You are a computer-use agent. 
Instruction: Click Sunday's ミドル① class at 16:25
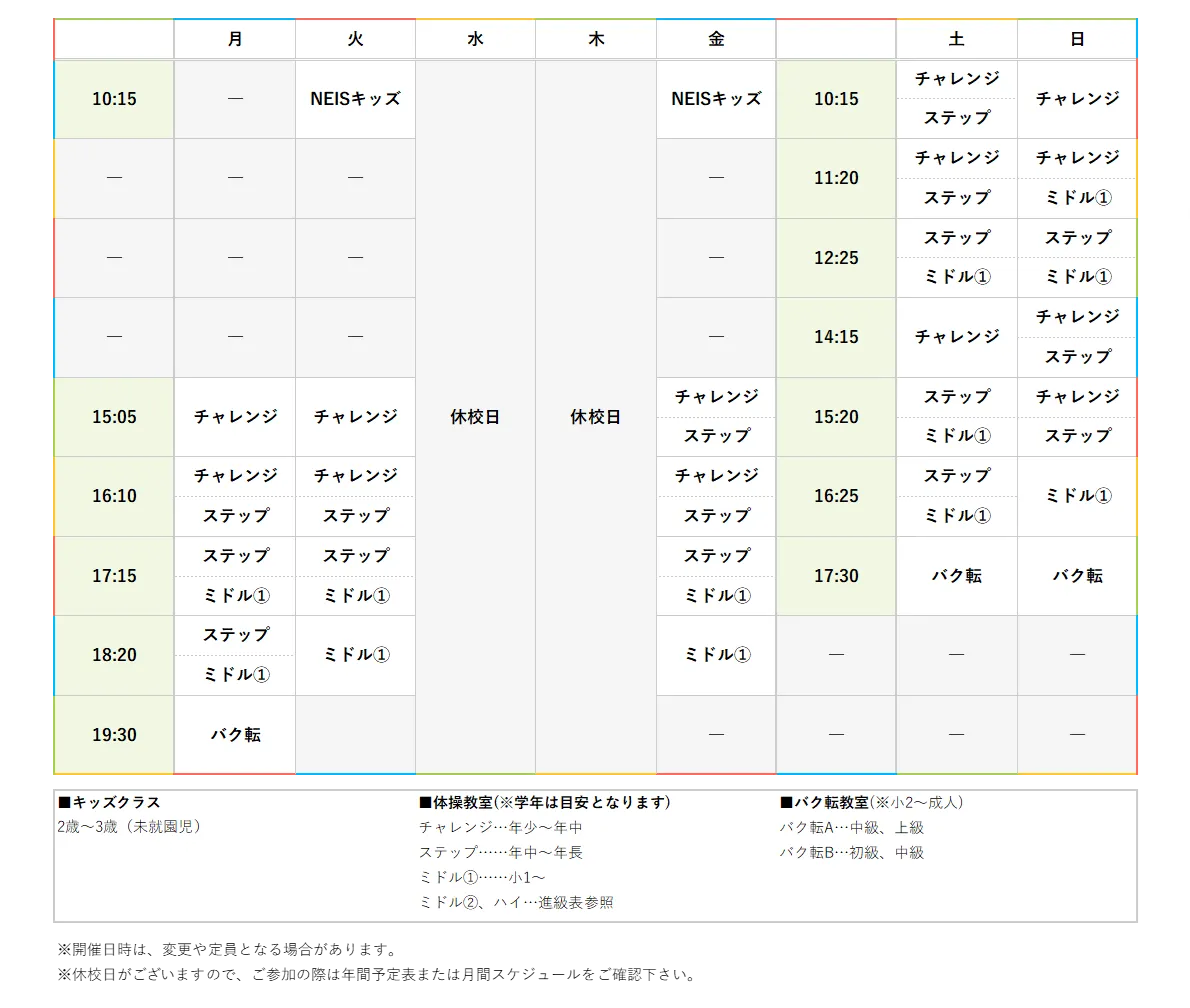pyautogui.click(x=1077, y=496)
